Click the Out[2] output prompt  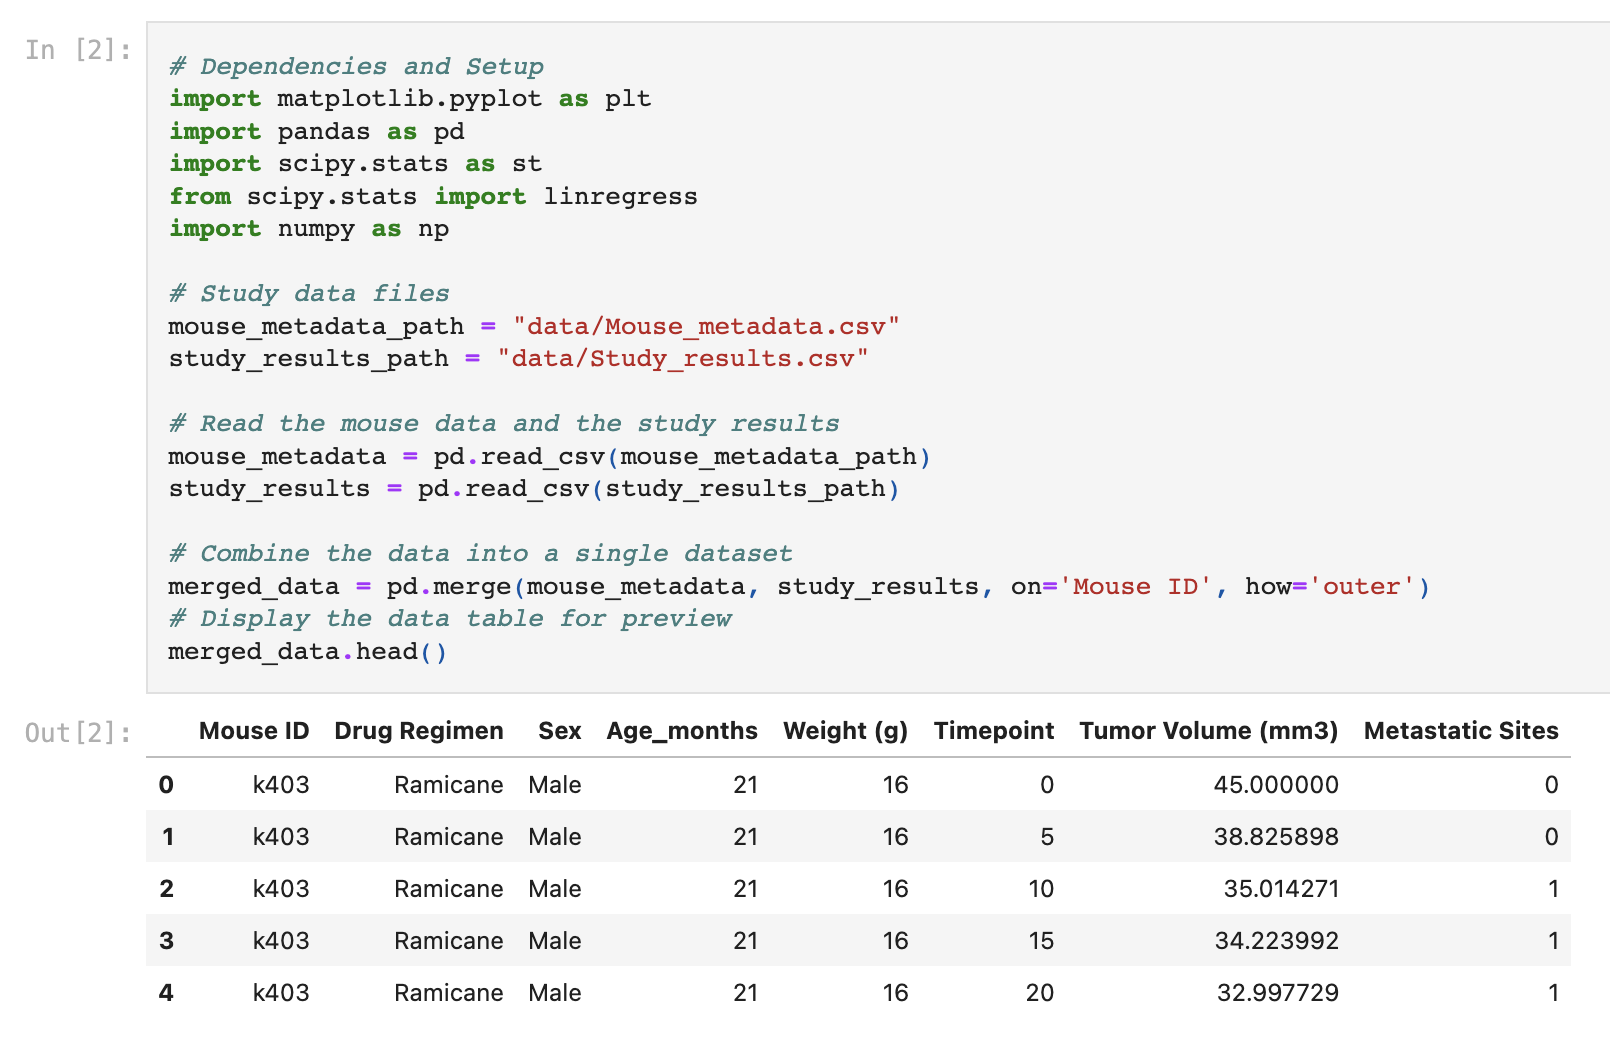tap(78, 733)
